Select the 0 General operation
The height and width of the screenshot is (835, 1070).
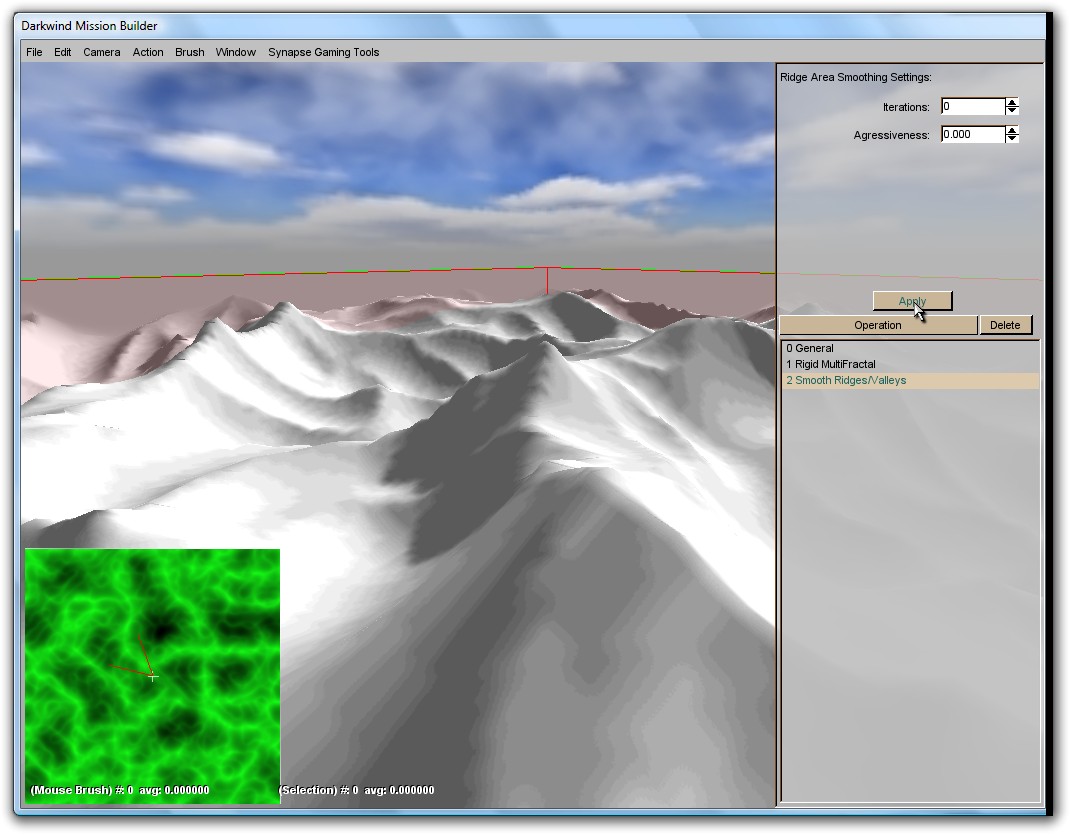[810, 349]
